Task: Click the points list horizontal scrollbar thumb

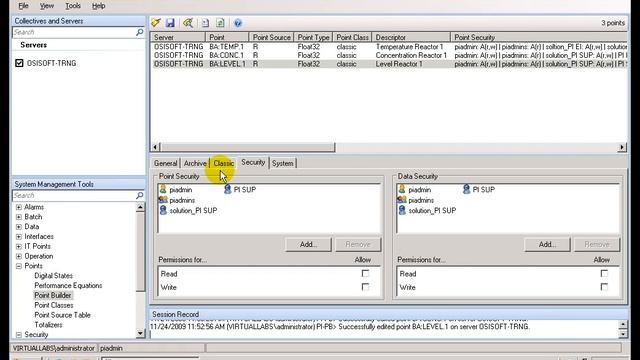Action: 248,147
